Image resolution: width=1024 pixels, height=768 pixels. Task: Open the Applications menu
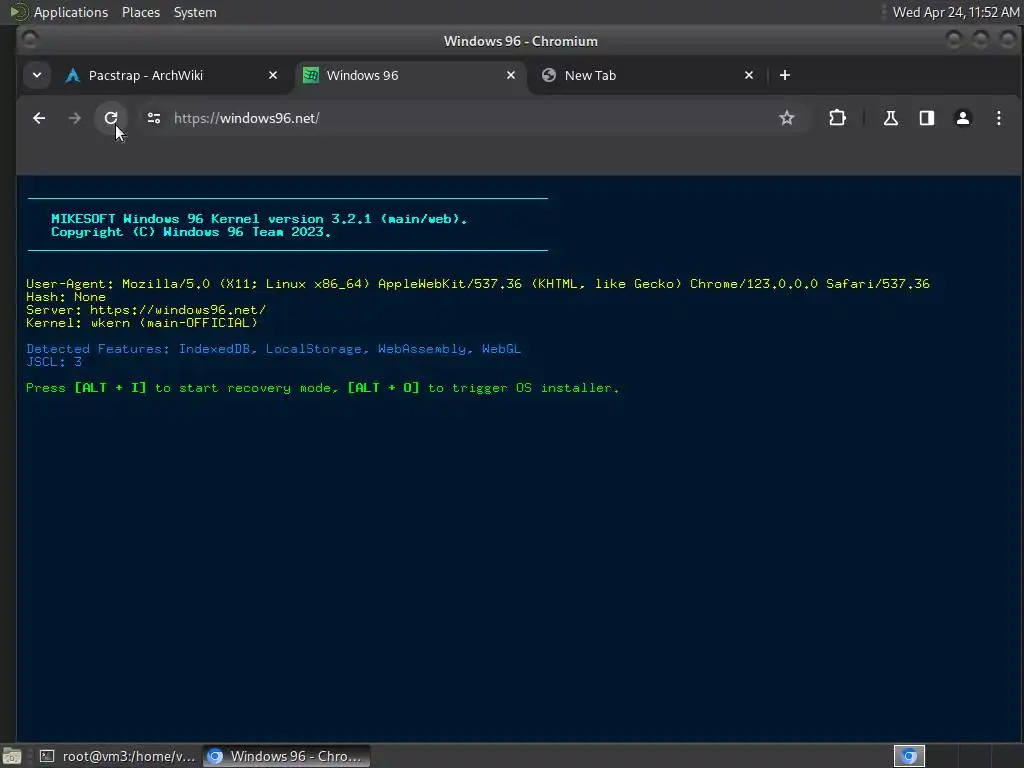pyautogui.click(x=71, y=12)
